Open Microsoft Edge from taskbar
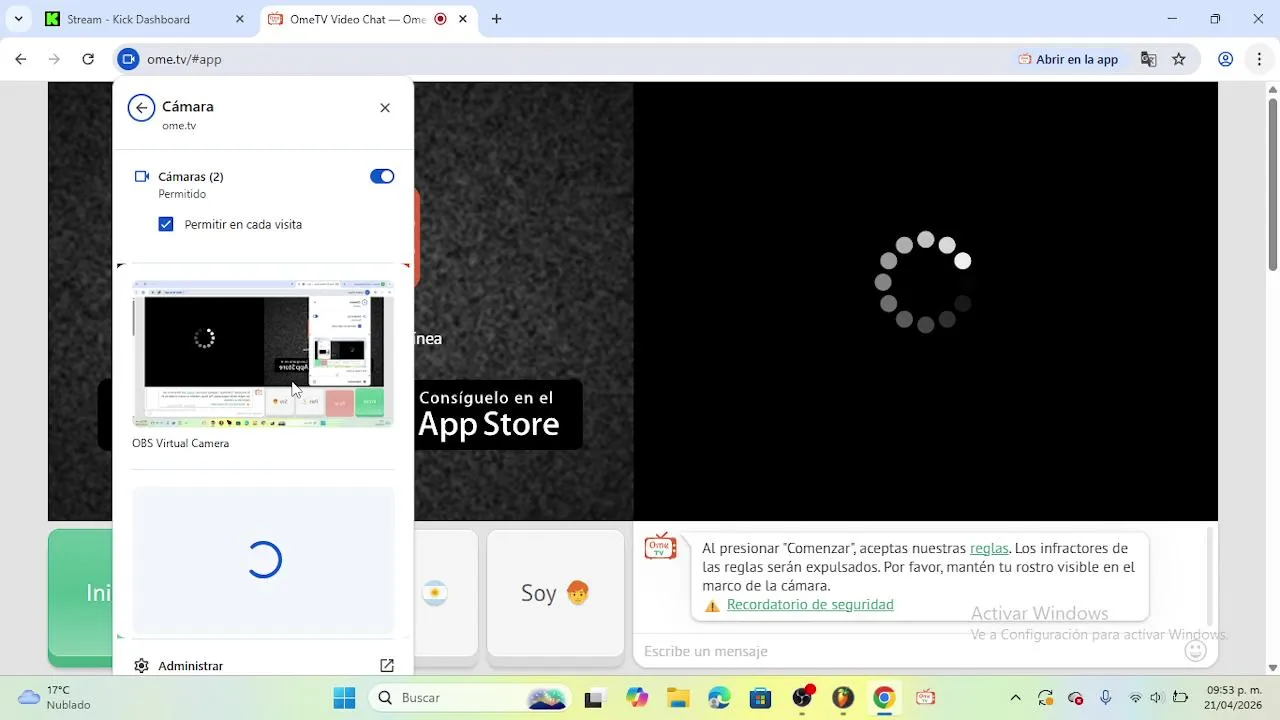The image size is (1280, 720). click(x=719, y=698)
